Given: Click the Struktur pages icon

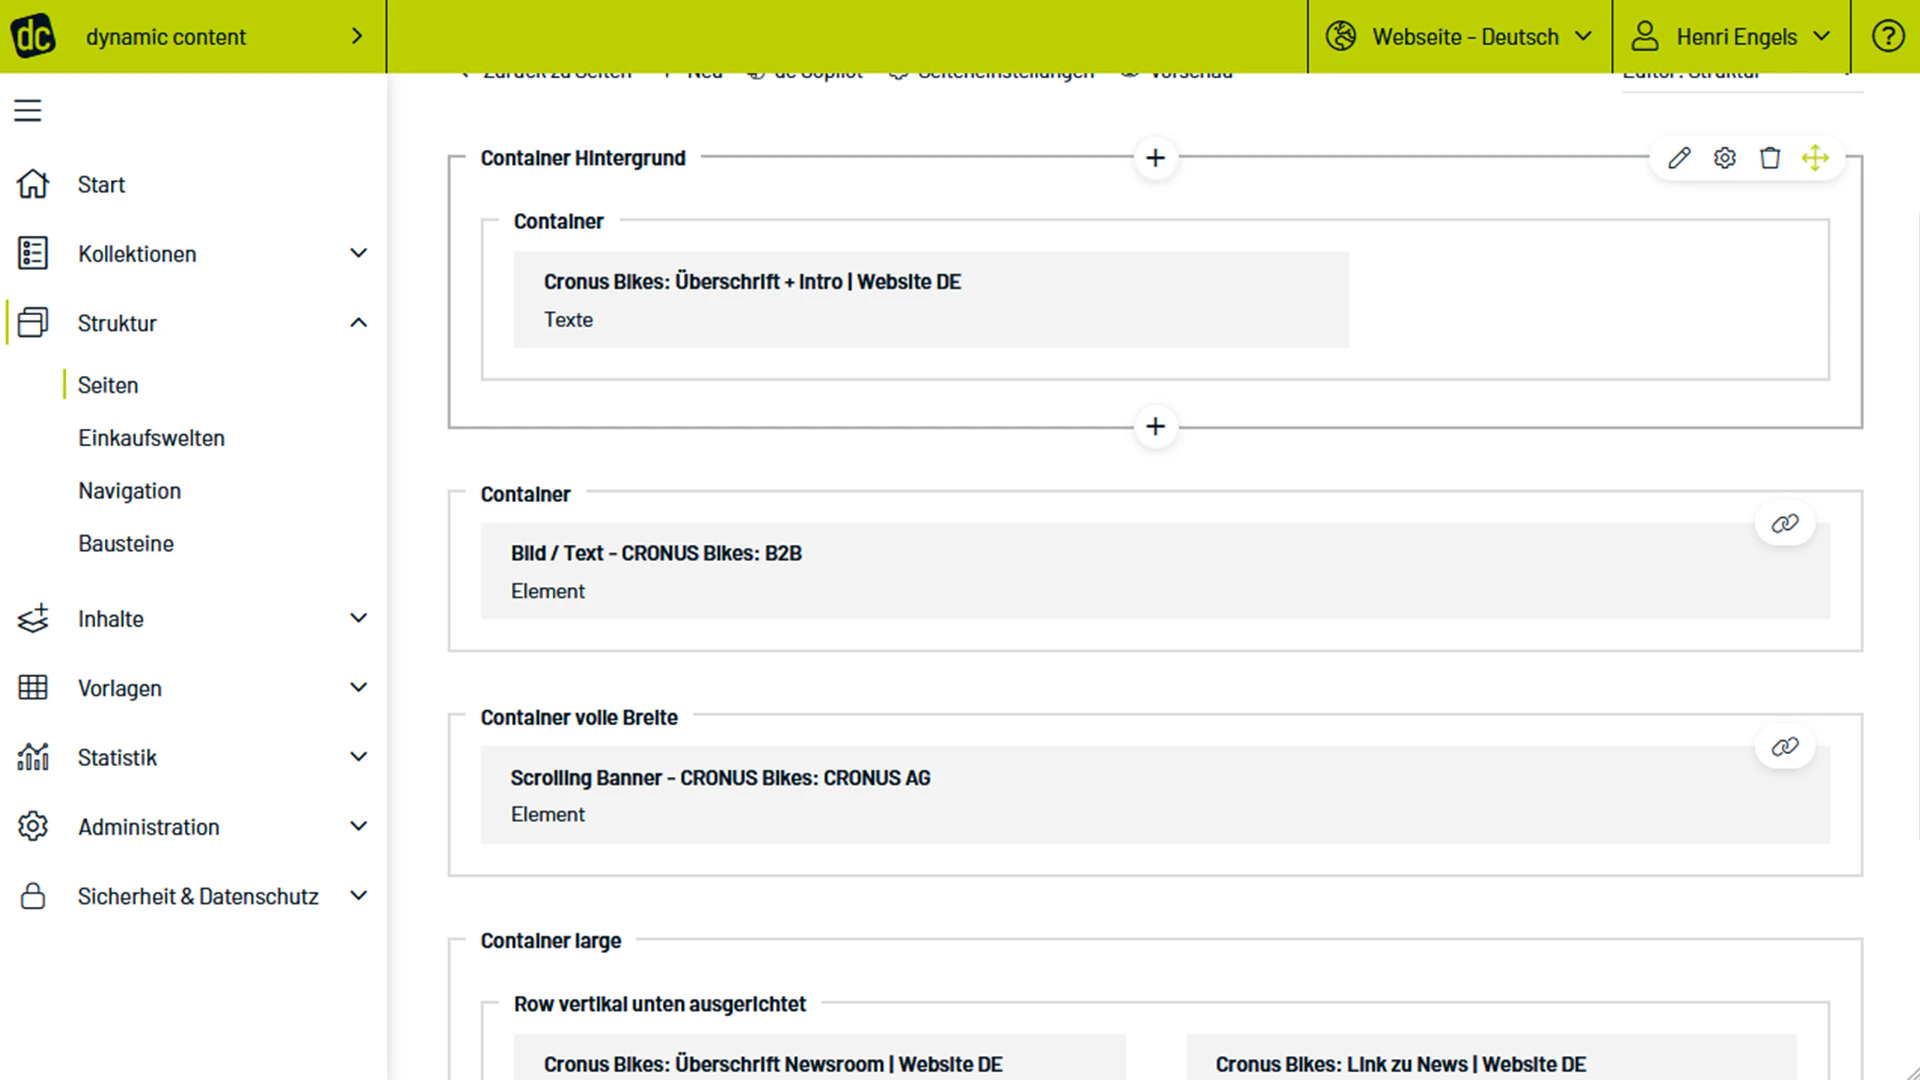Looking at the screenshot, I should coord(33,322).
